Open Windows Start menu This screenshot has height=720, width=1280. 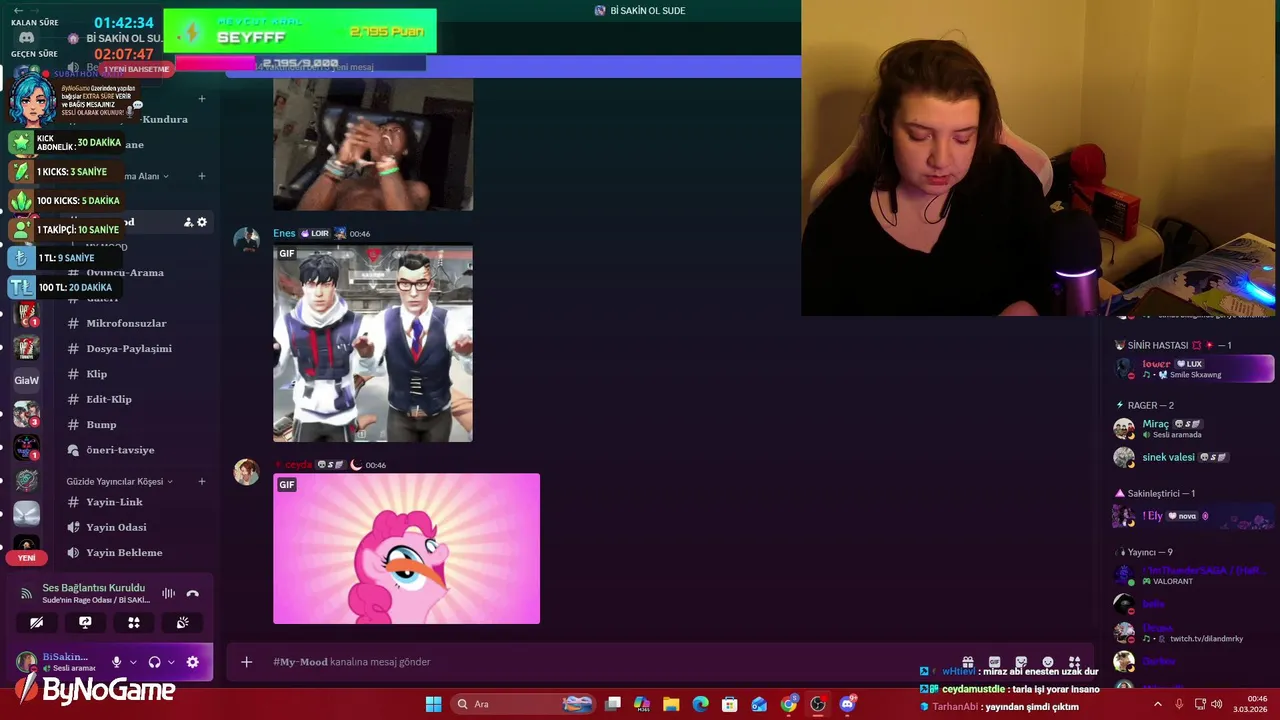433,704
